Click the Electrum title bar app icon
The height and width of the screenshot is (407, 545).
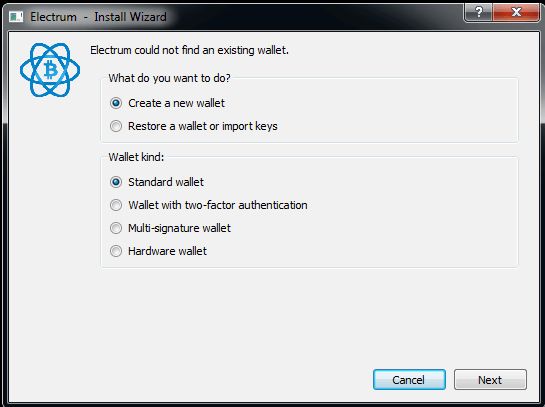click(x=16, y=16)
